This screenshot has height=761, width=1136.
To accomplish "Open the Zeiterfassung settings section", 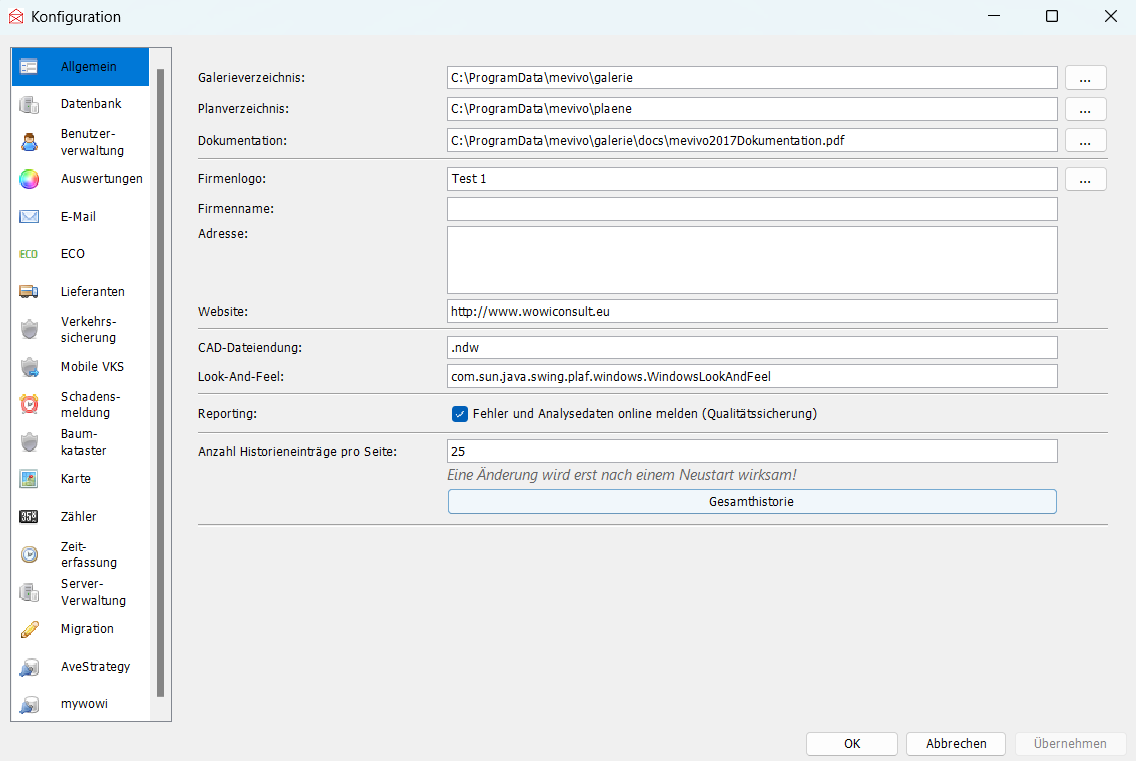I will pos(88,555).
